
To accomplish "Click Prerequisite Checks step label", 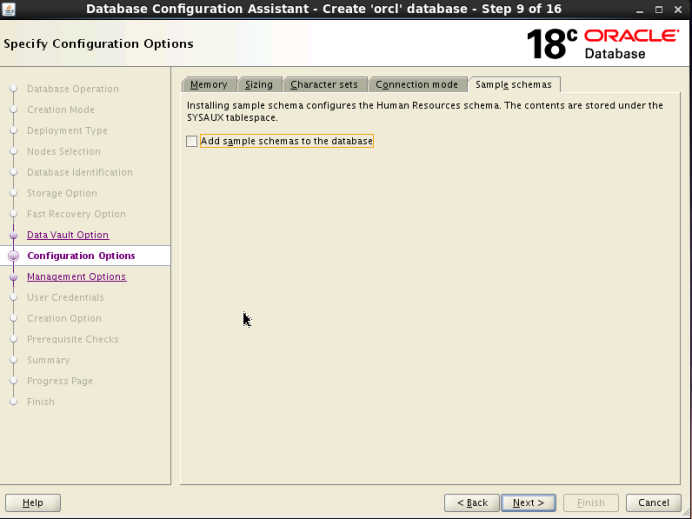I will tap(73, 339).
